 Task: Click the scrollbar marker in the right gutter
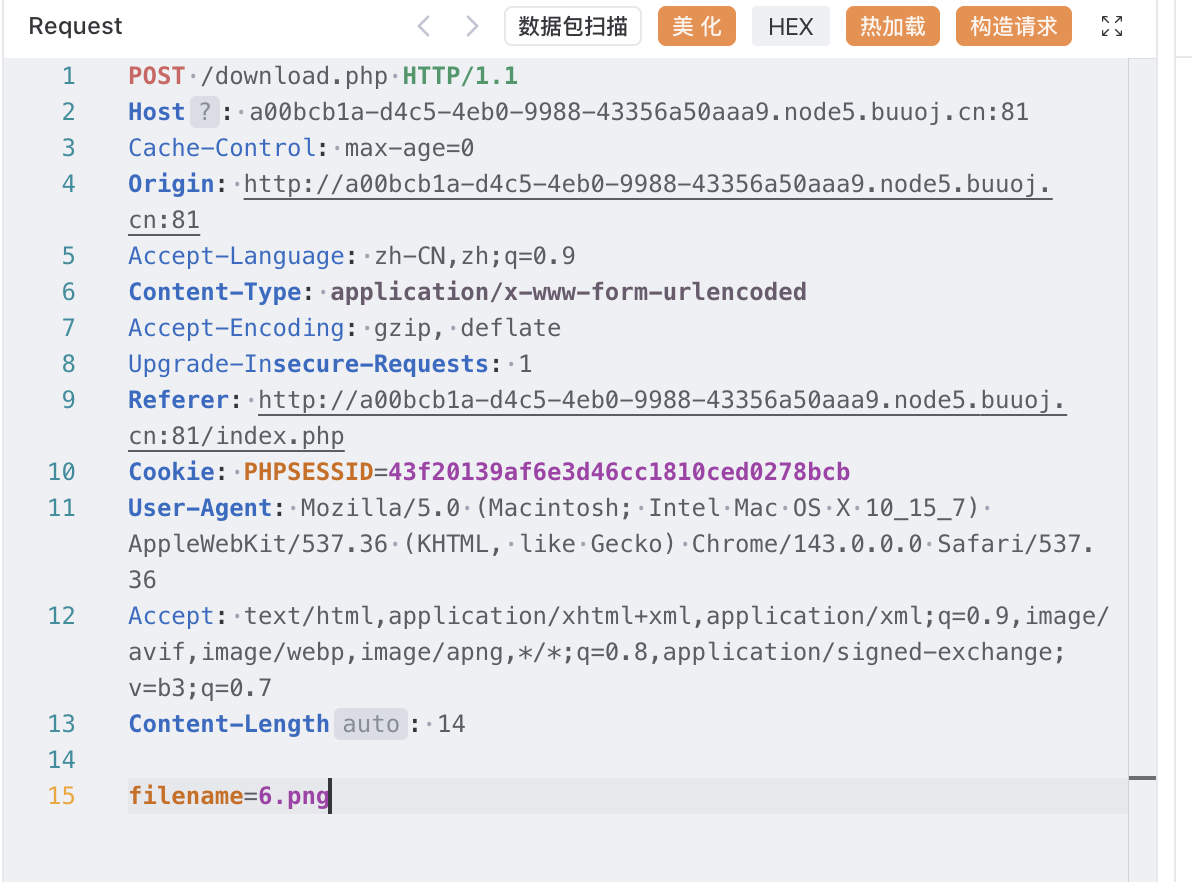[x=1143, y=778]
